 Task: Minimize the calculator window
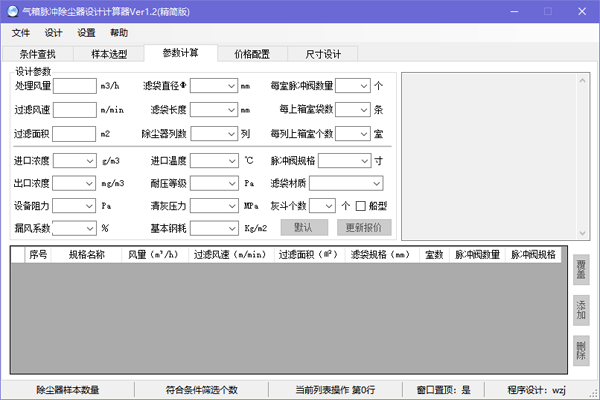click(514, 11)
